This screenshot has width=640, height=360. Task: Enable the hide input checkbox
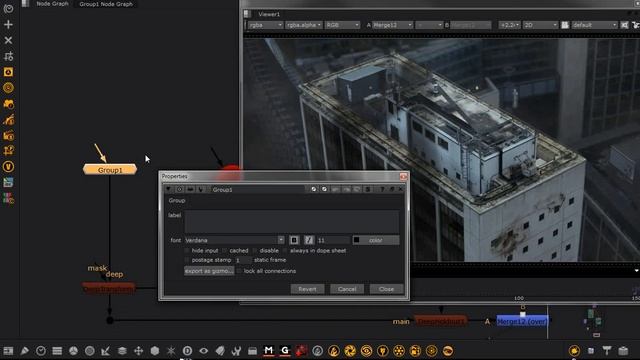coord(187,251)
